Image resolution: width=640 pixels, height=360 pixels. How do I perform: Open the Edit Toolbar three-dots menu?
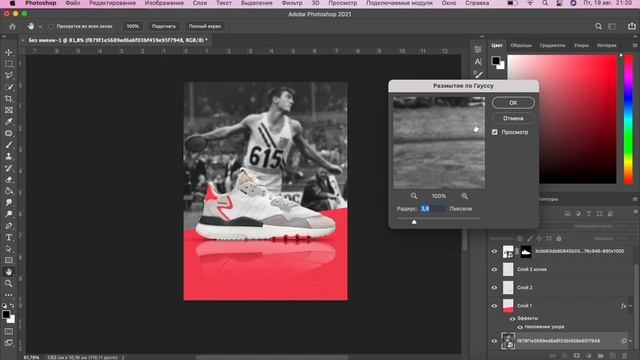(9, 295)
